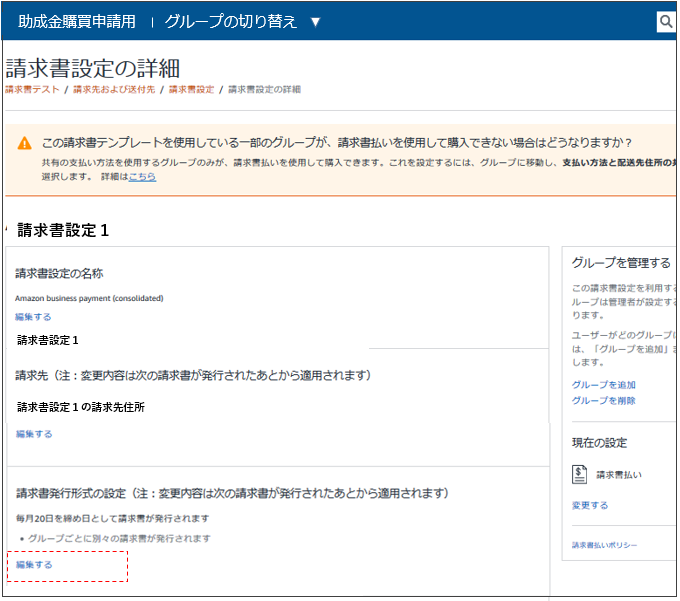Click the 請求書設定の名称 label
Image resolution: width=680 pixels, height=601 pixels.
click(59, 274)
